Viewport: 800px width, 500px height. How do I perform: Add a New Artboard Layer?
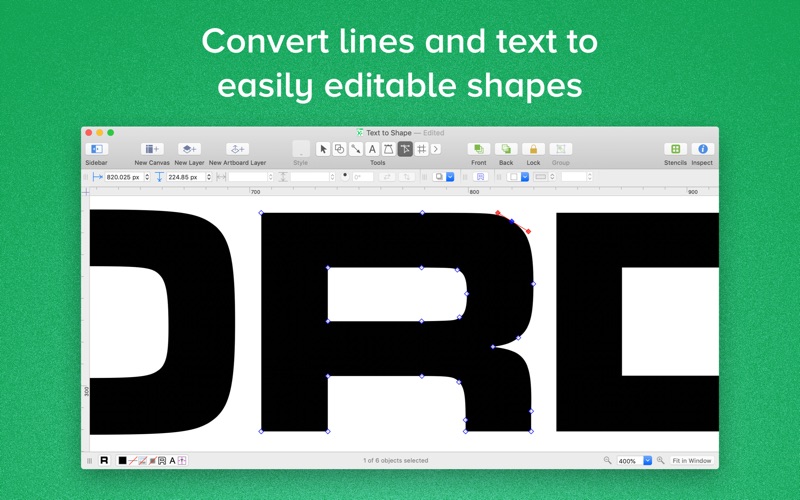(237, 149)
